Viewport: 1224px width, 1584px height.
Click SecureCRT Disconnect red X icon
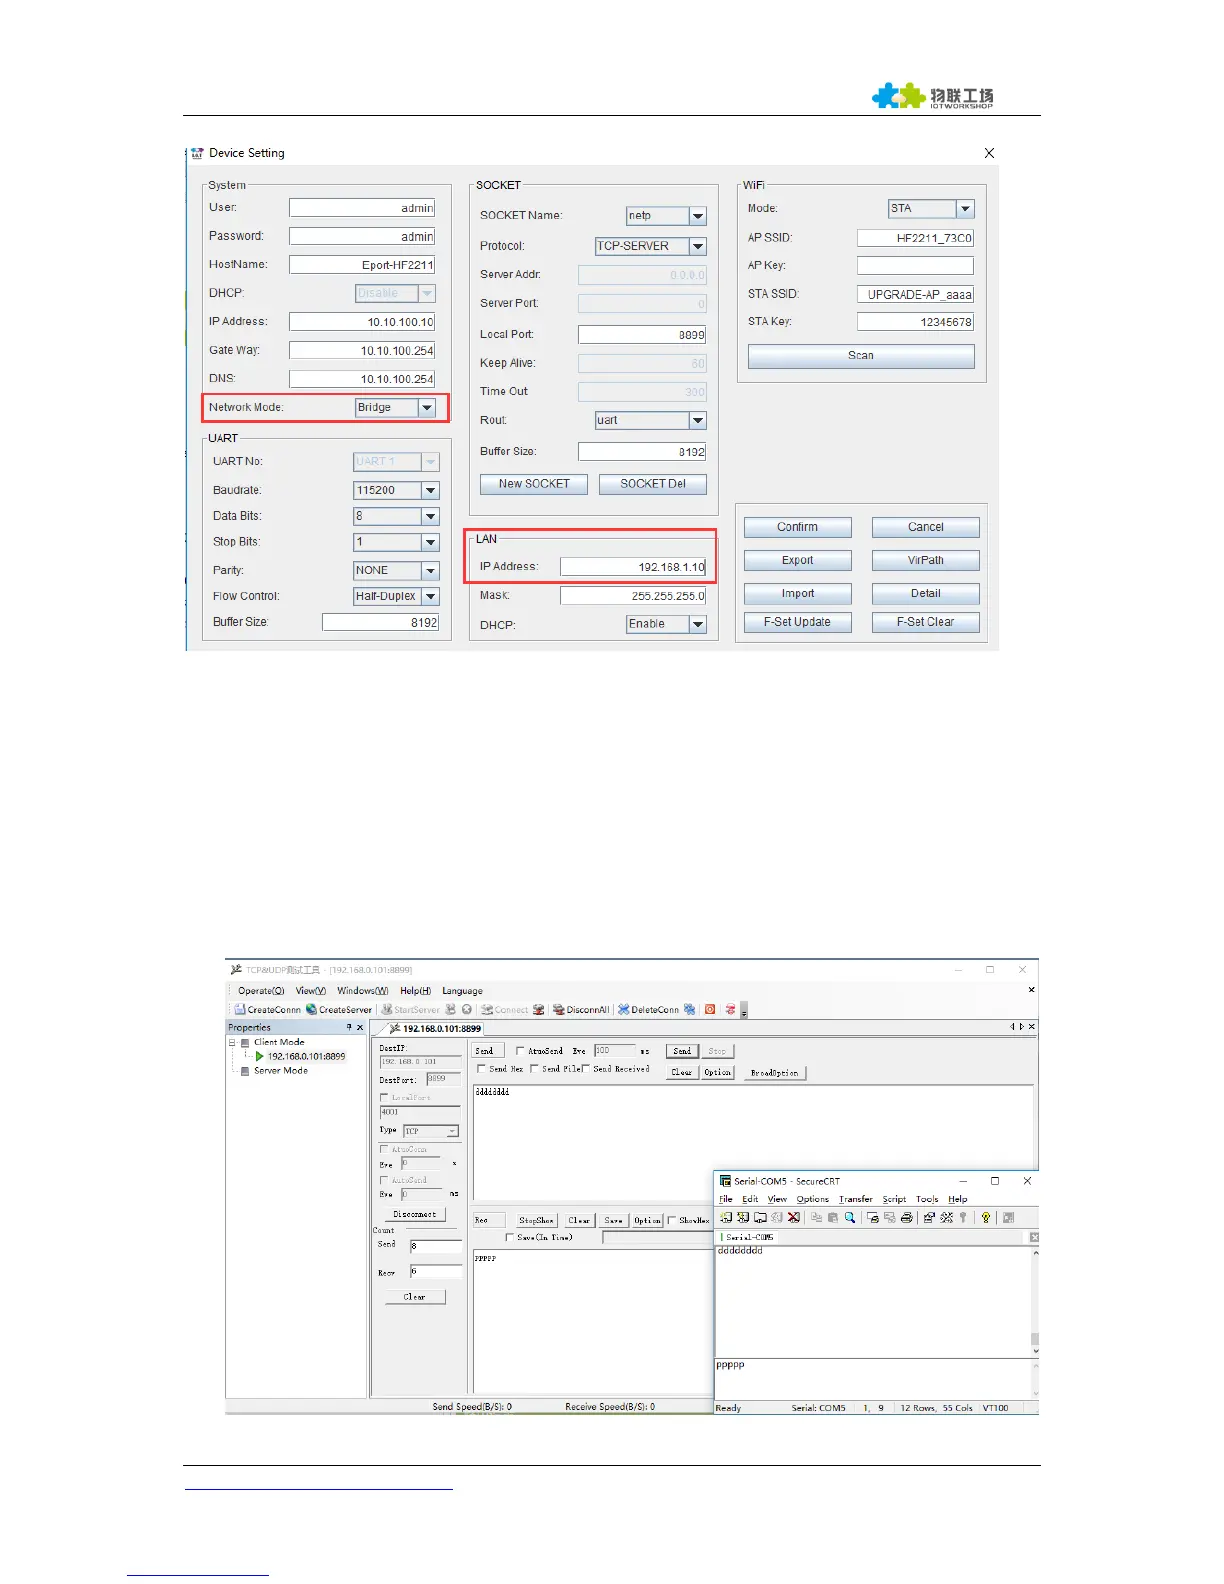click(794, 1217)
